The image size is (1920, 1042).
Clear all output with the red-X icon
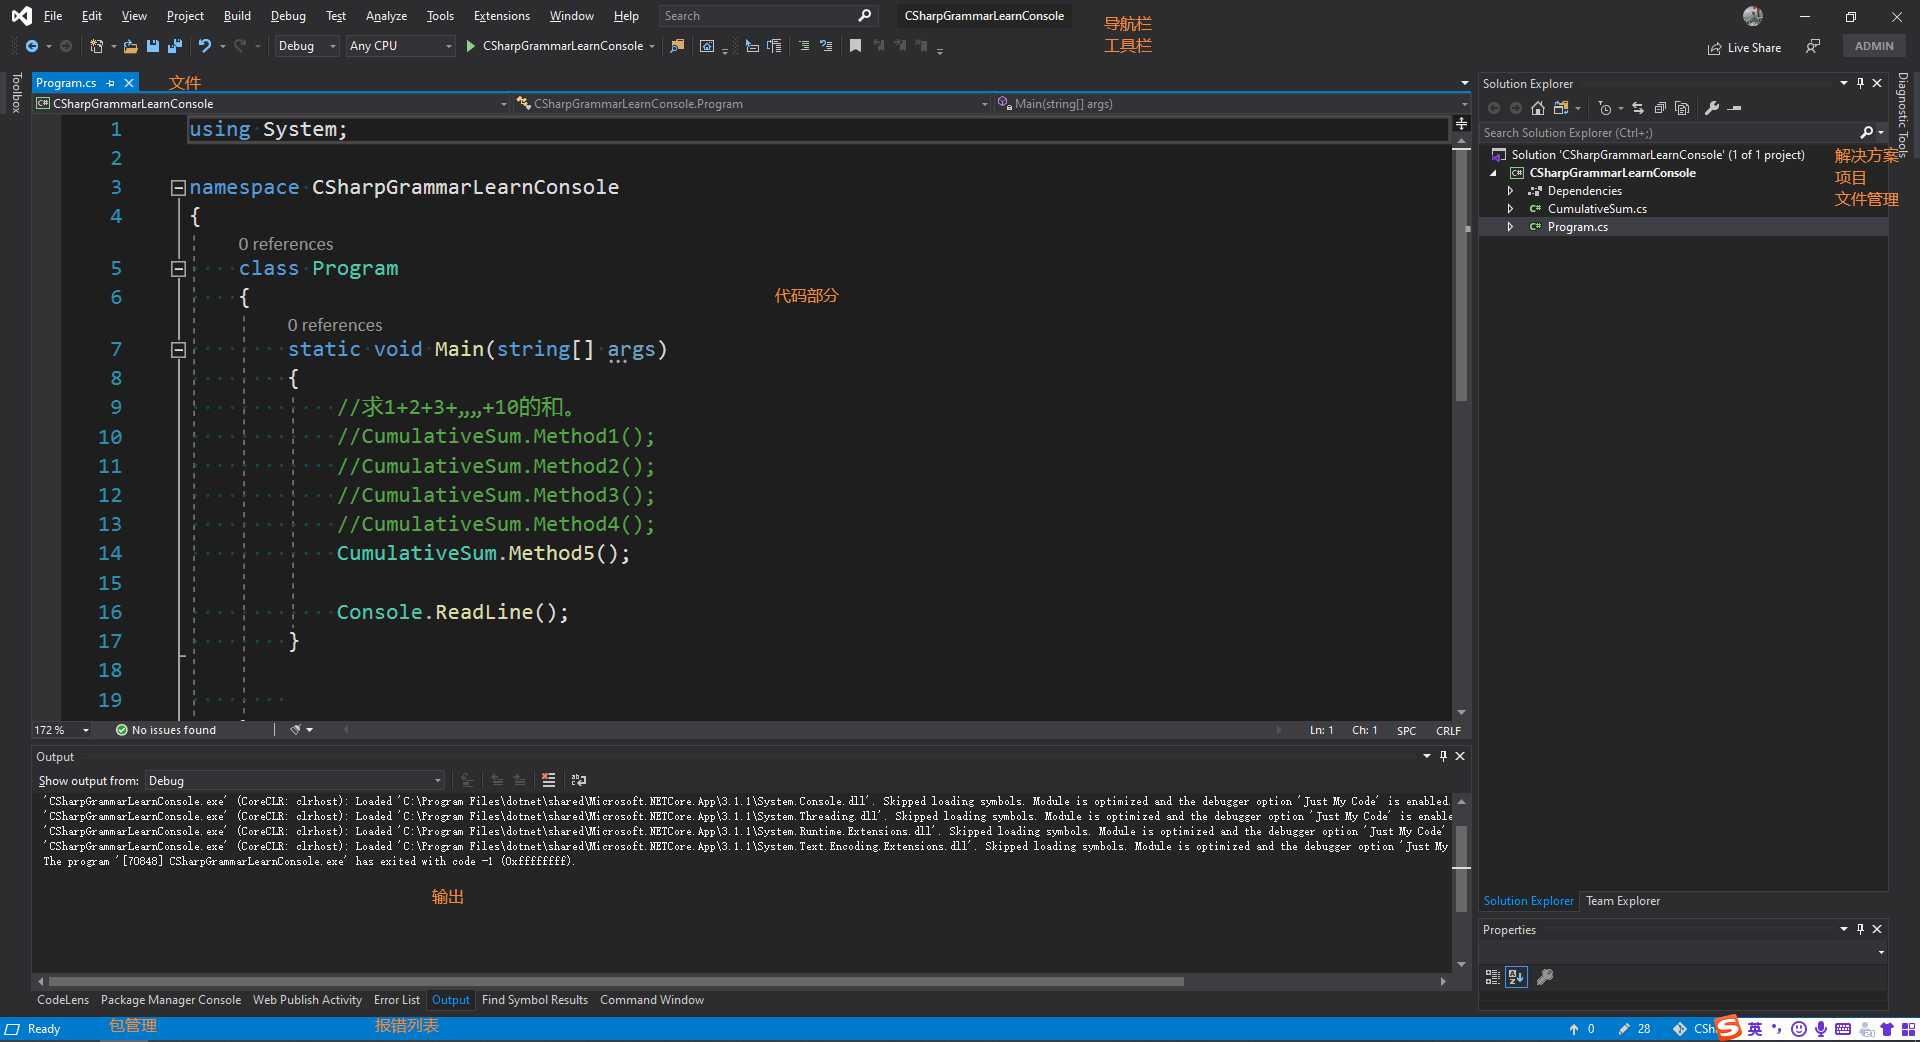click(x=548, y=780)
